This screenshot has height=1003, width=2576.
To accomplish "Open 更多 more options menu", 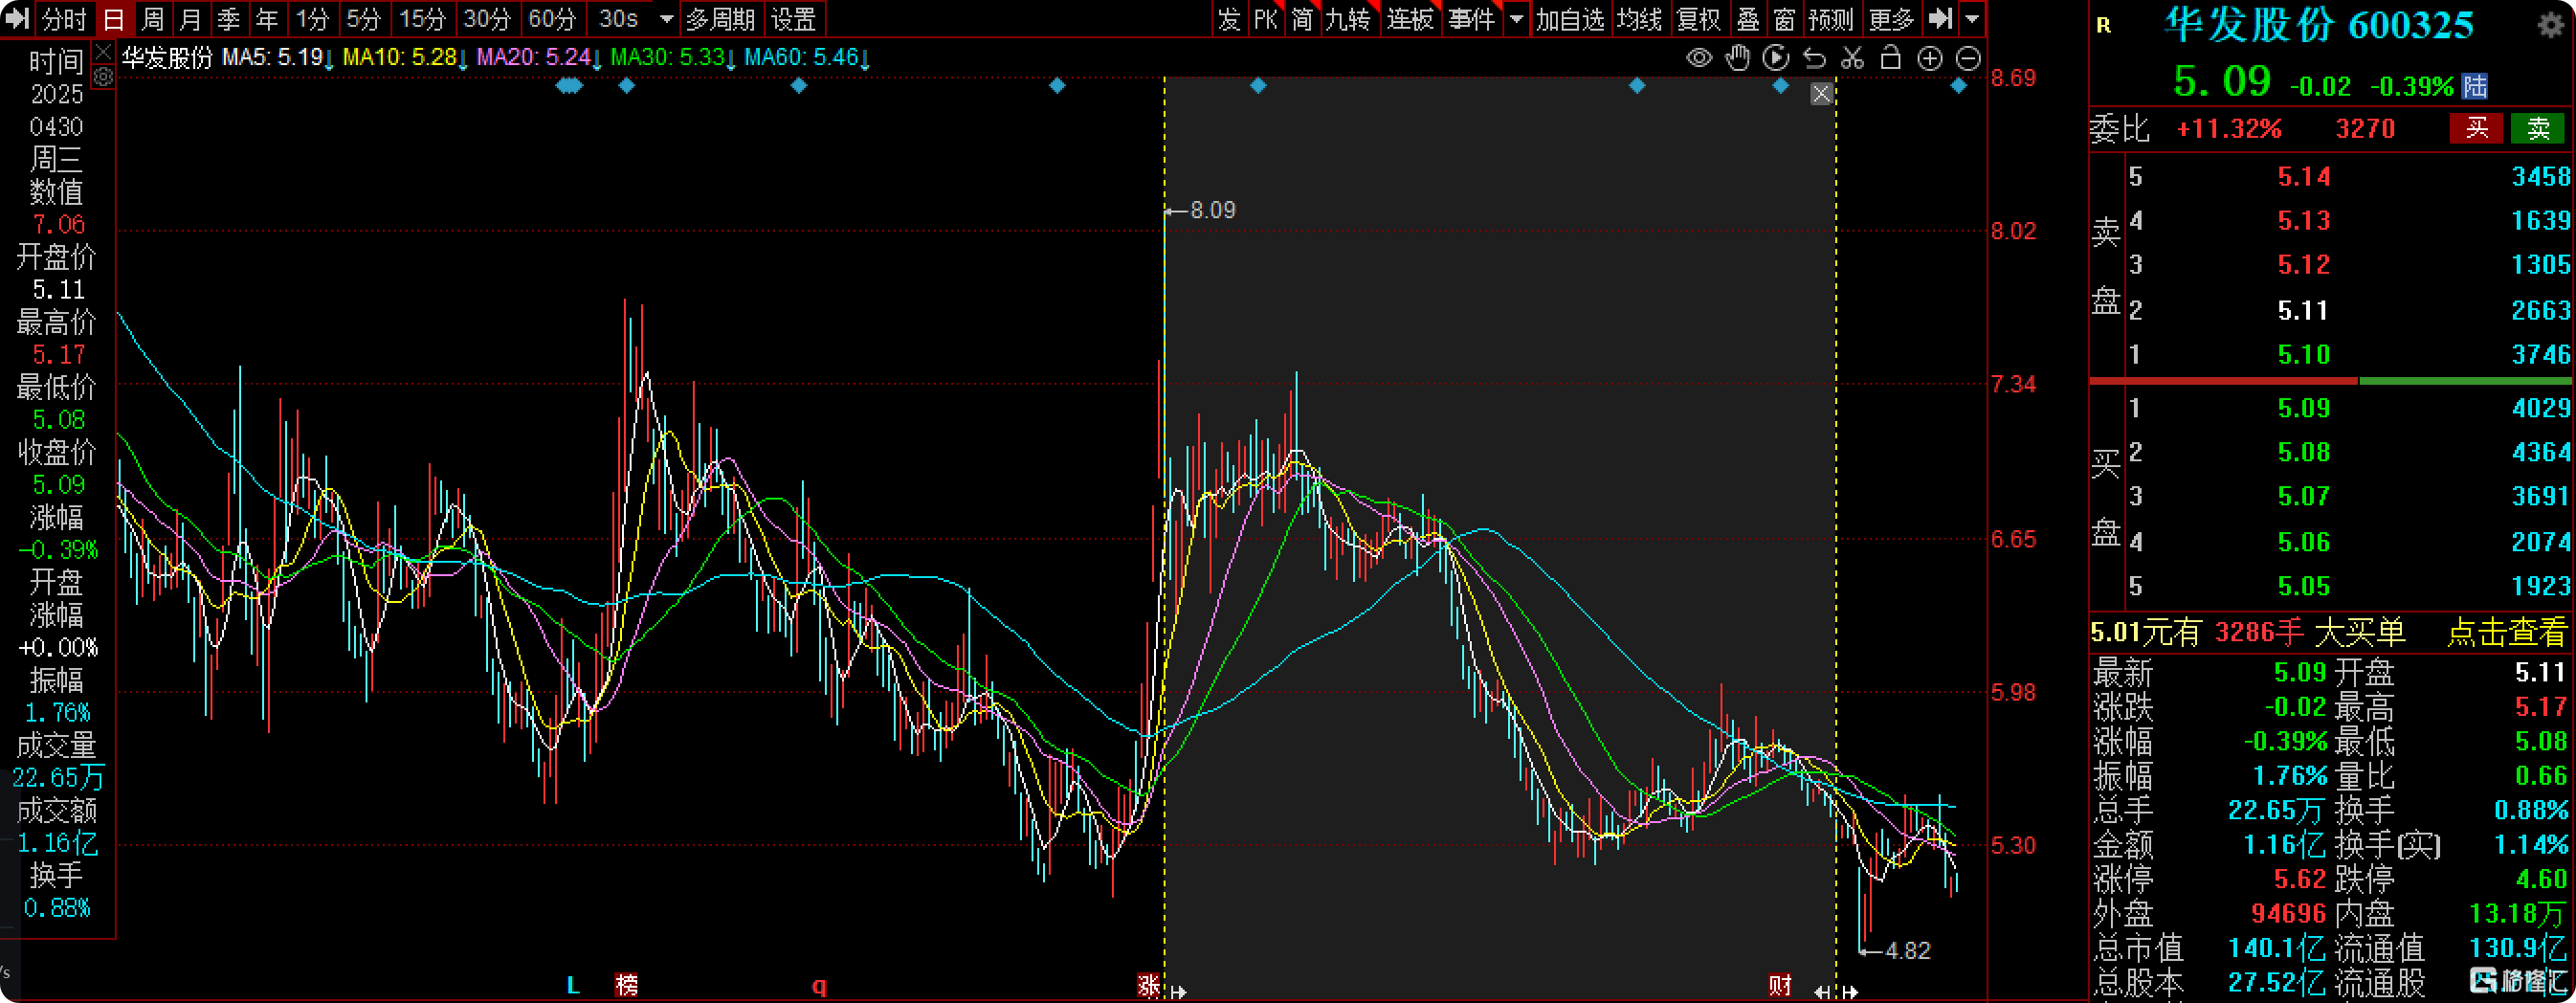I will (1891, 18).
